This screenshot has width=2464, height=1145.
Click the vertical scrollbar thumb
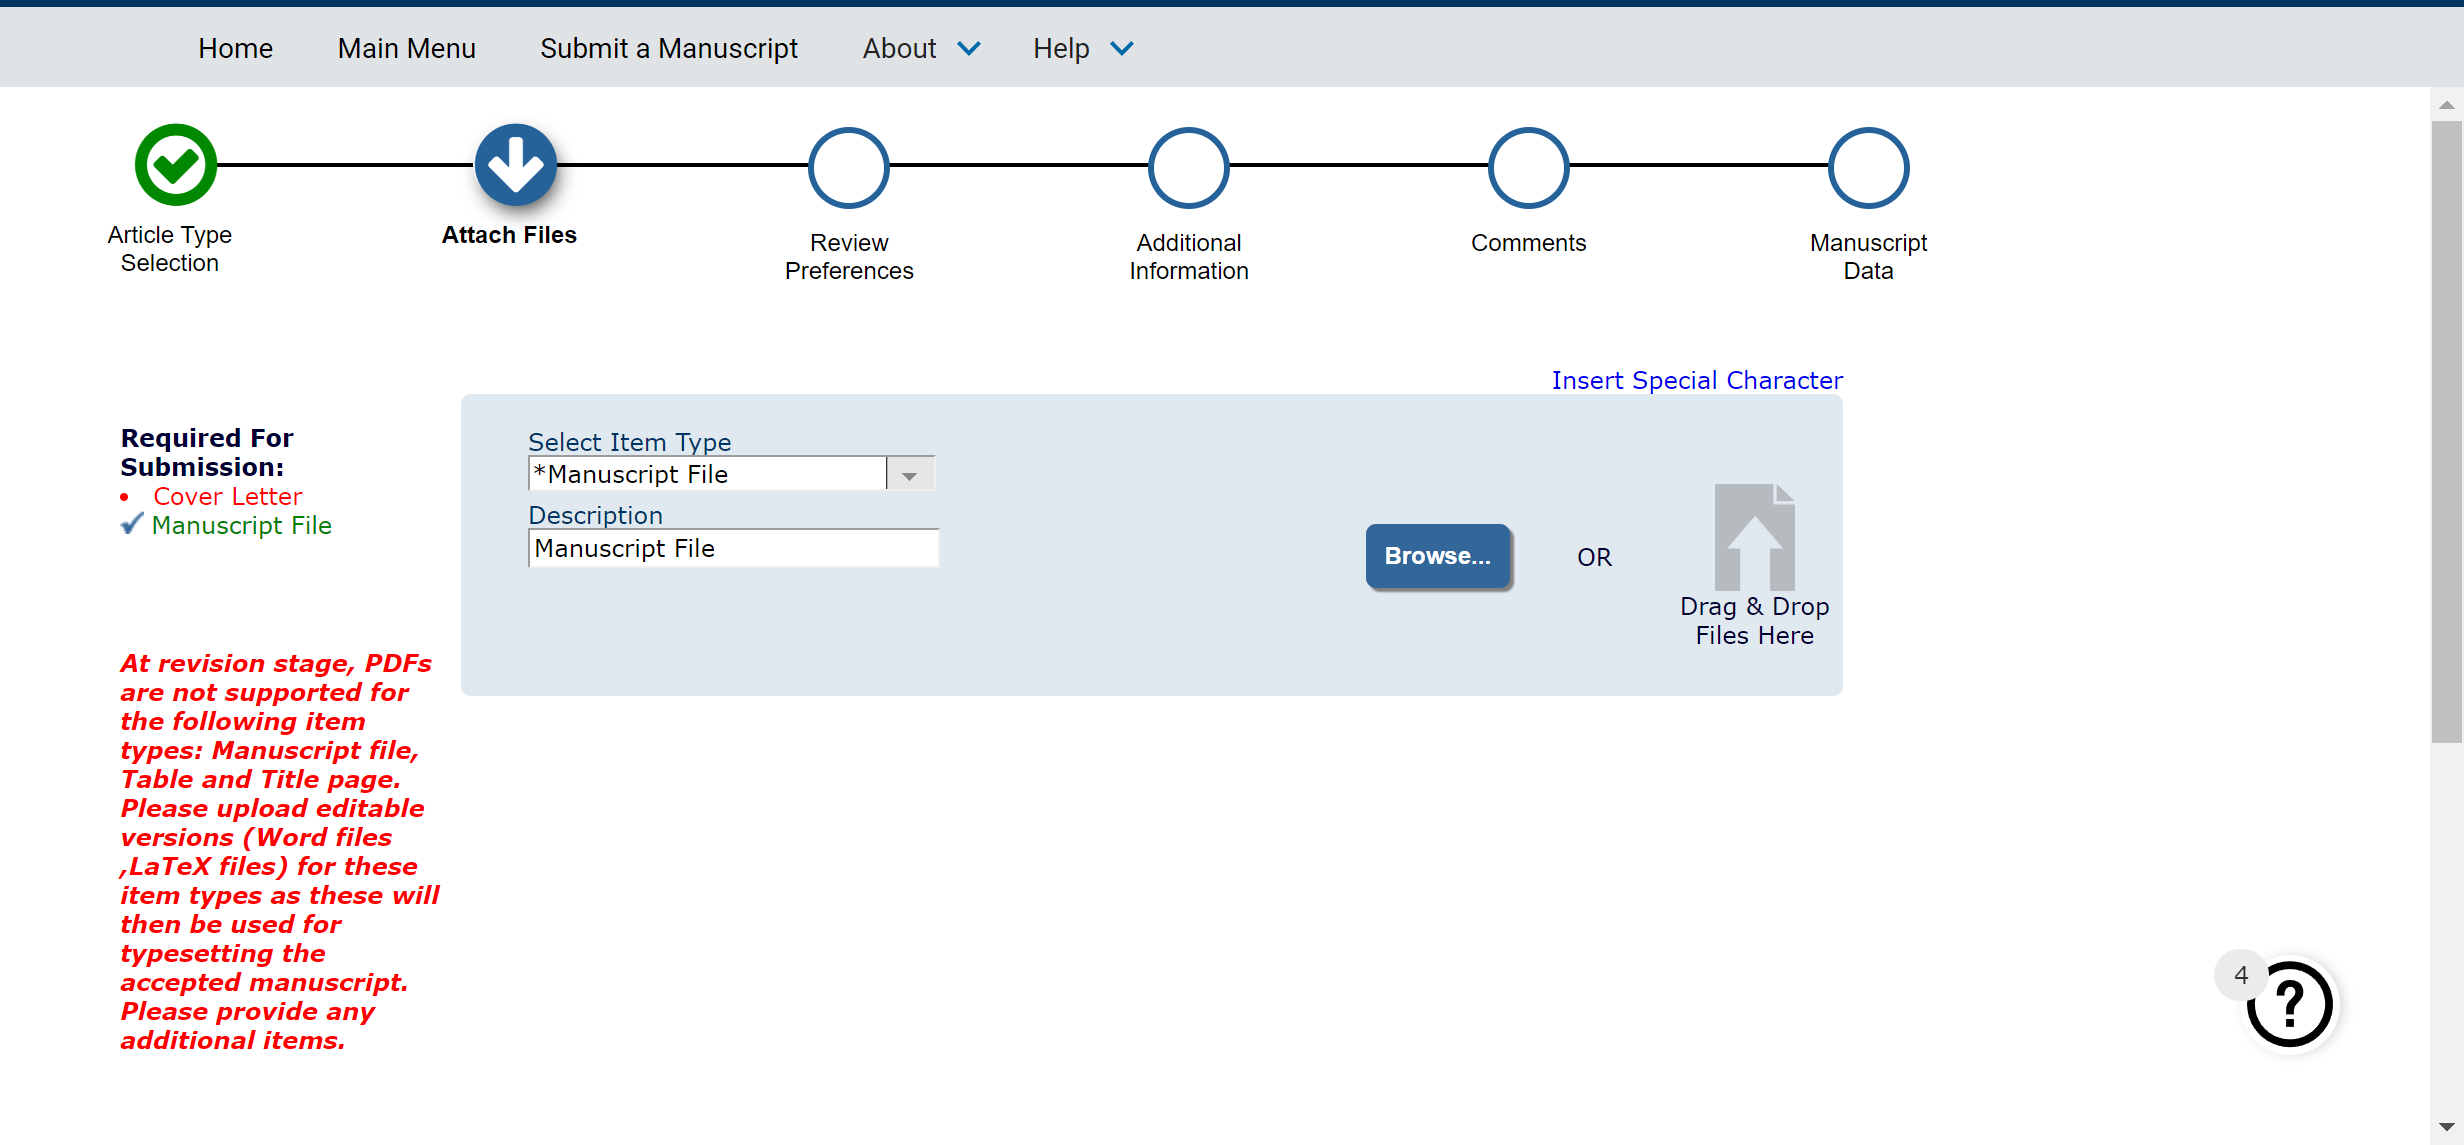[x=2446, y=430]
